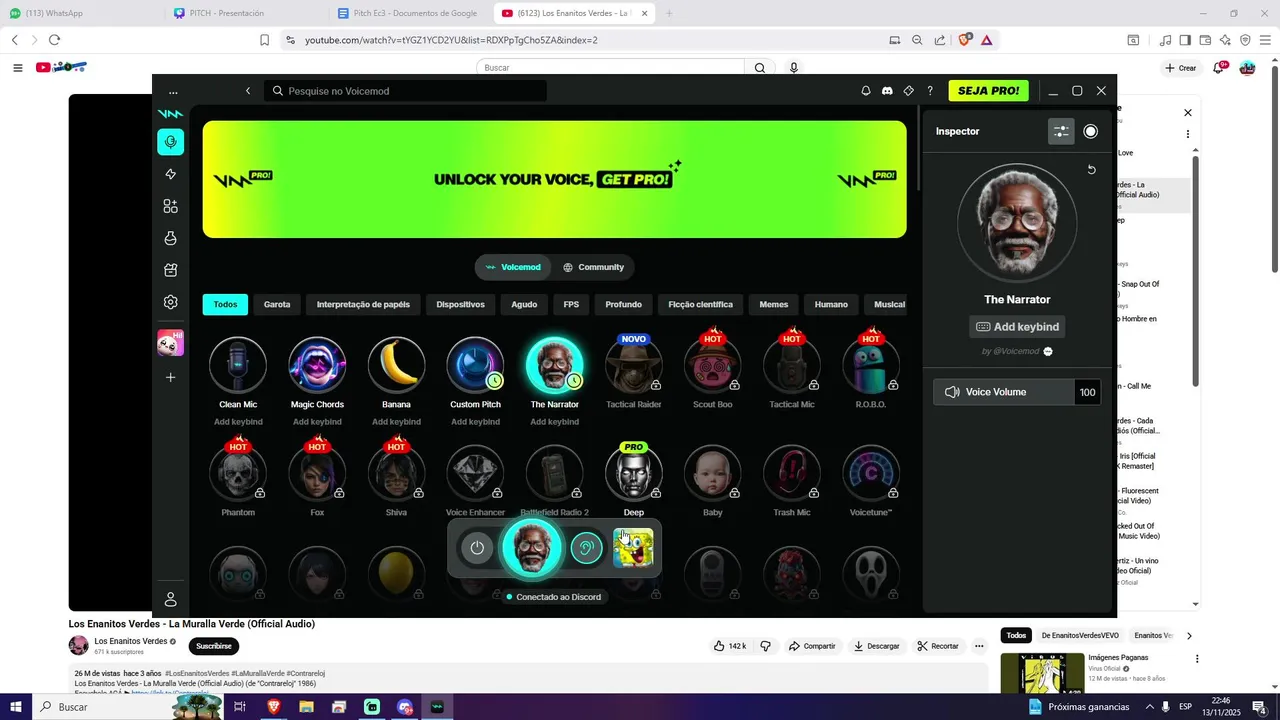Open the Voicebox microphone section in sidebar
Image resolution: width=1280 pixels, height=720 pixels.
tap(170, 142)
